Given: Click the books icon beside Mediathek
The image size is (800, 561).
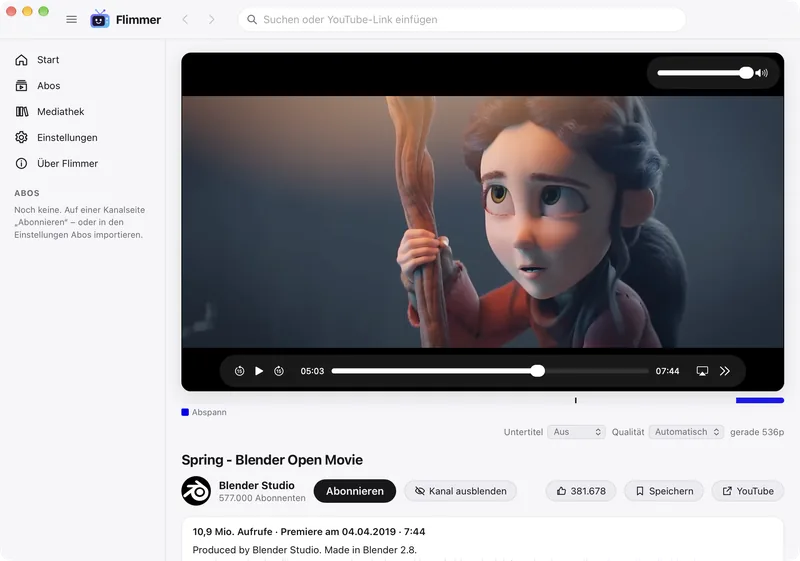Looking at the screenshot, I should [x=21, y=112].
